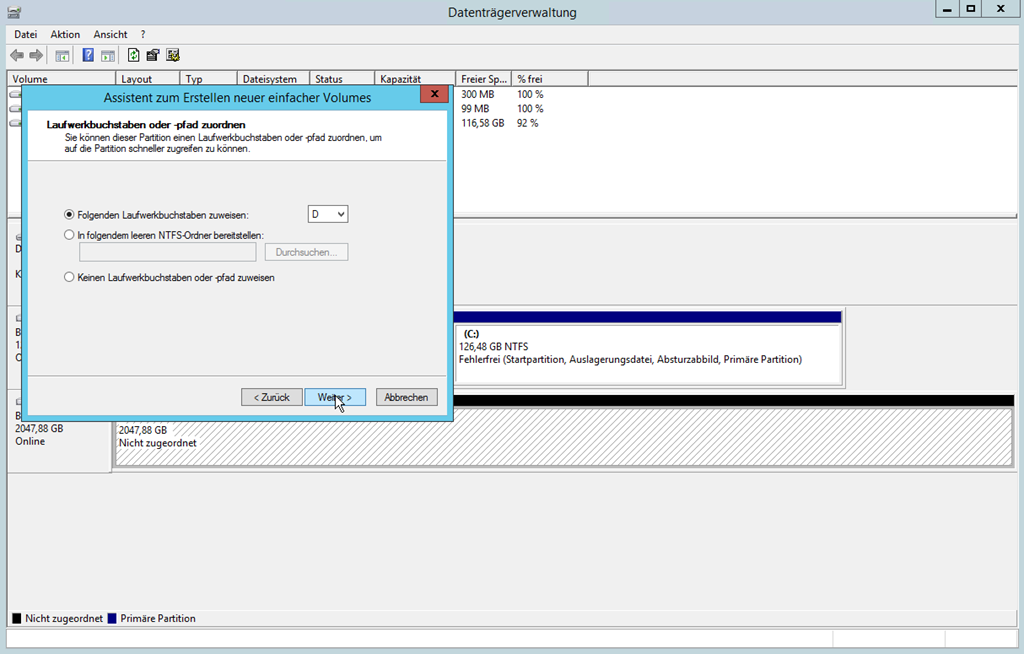This screenshot has height=654, width=1024.
Task: Click the Back arrow in the toolbar
Action: 17,56
